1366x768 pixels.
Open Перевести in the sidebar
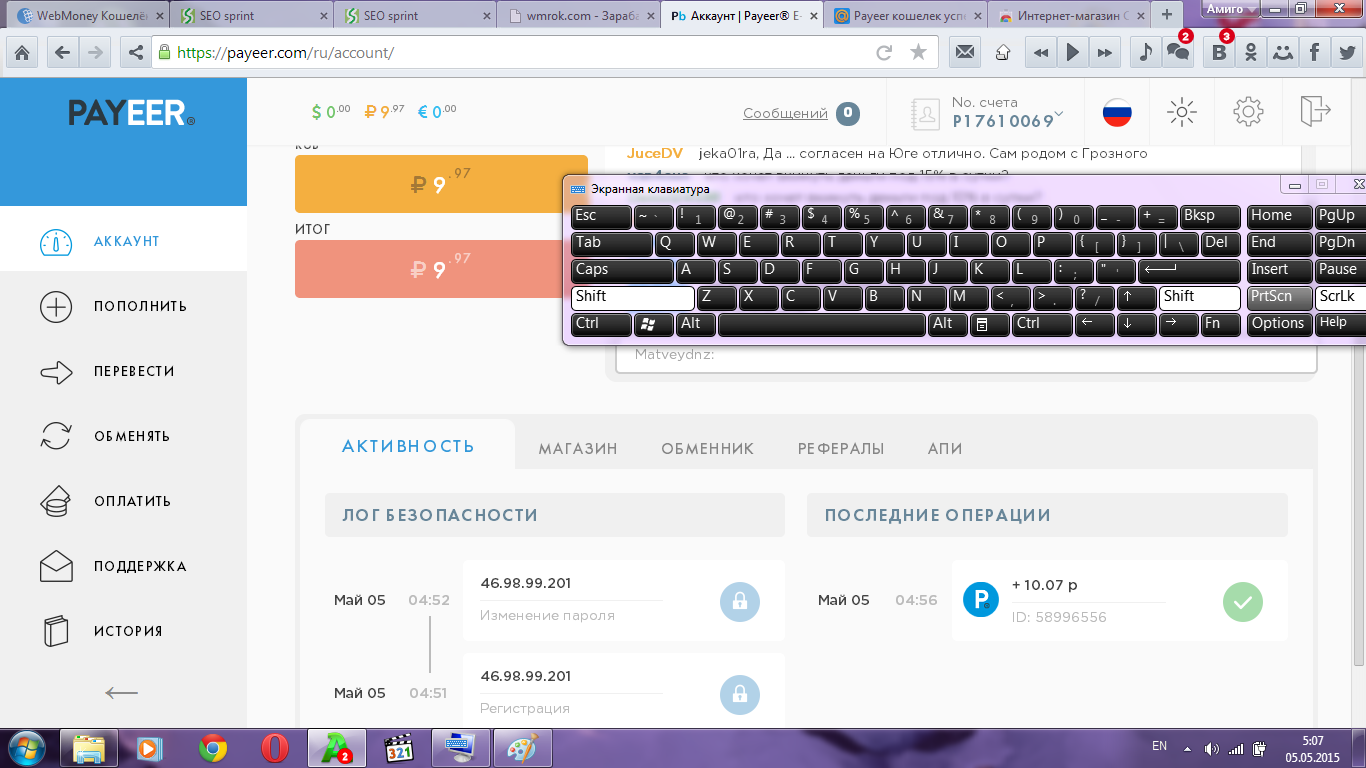point(123,371)
